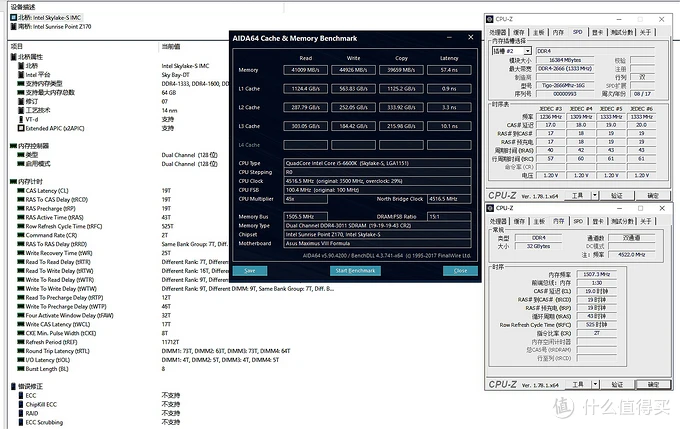Switch to 处理器 tab in the lower CPU-Z window
Viewport: 680px width, 429px height.
498,221
